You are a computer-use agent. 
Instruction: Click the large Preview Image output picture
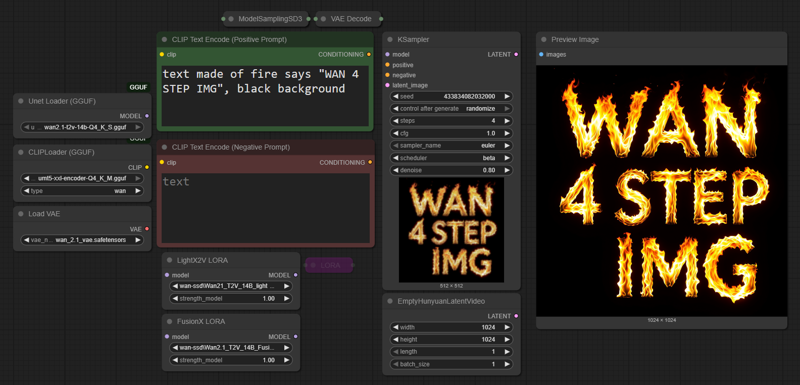(x=662, y=191)
